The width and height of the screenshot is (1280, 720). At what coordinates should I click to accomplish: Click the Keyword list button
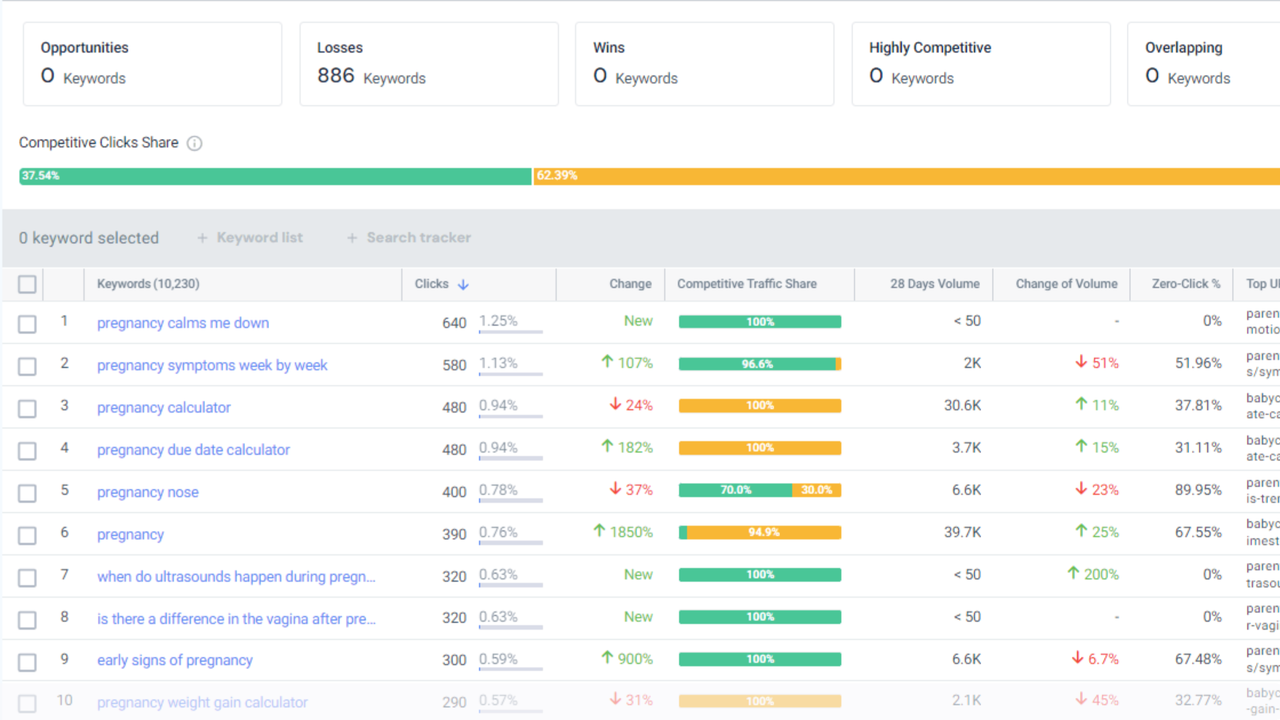[x=250, y=238]
